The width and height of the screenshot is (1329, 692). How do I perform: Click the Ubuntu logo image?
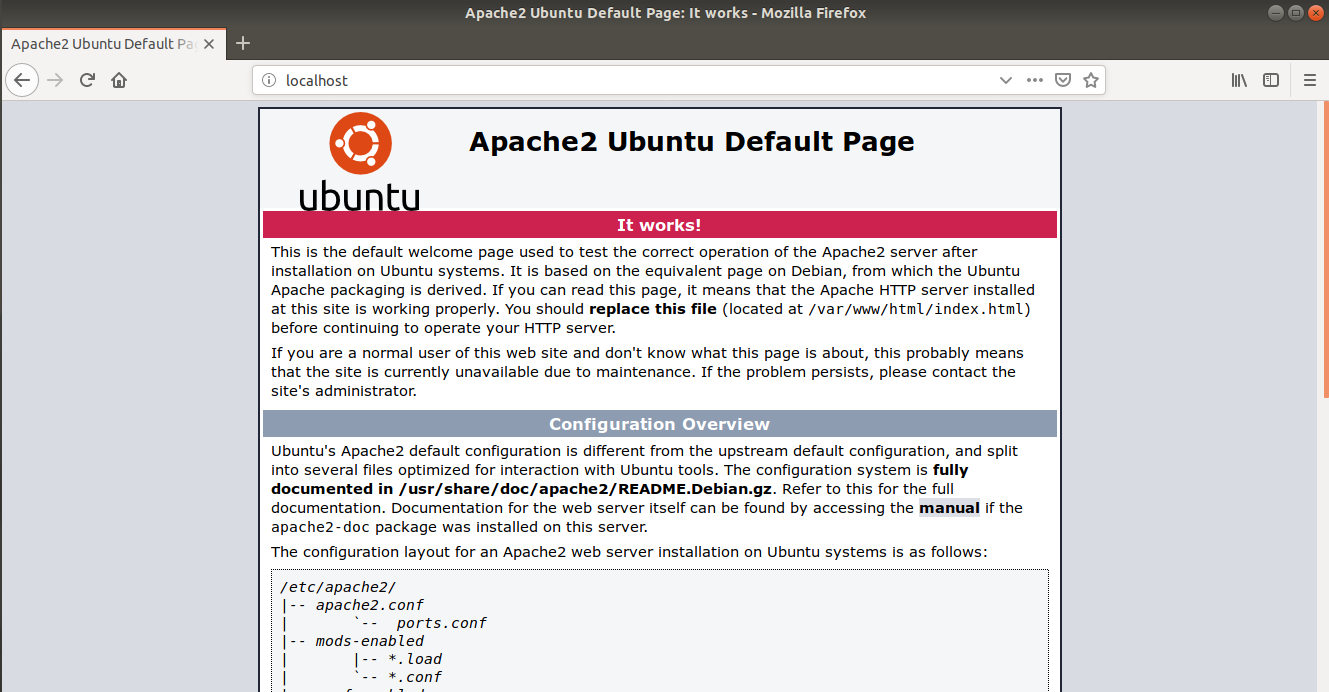coord(360,161)
